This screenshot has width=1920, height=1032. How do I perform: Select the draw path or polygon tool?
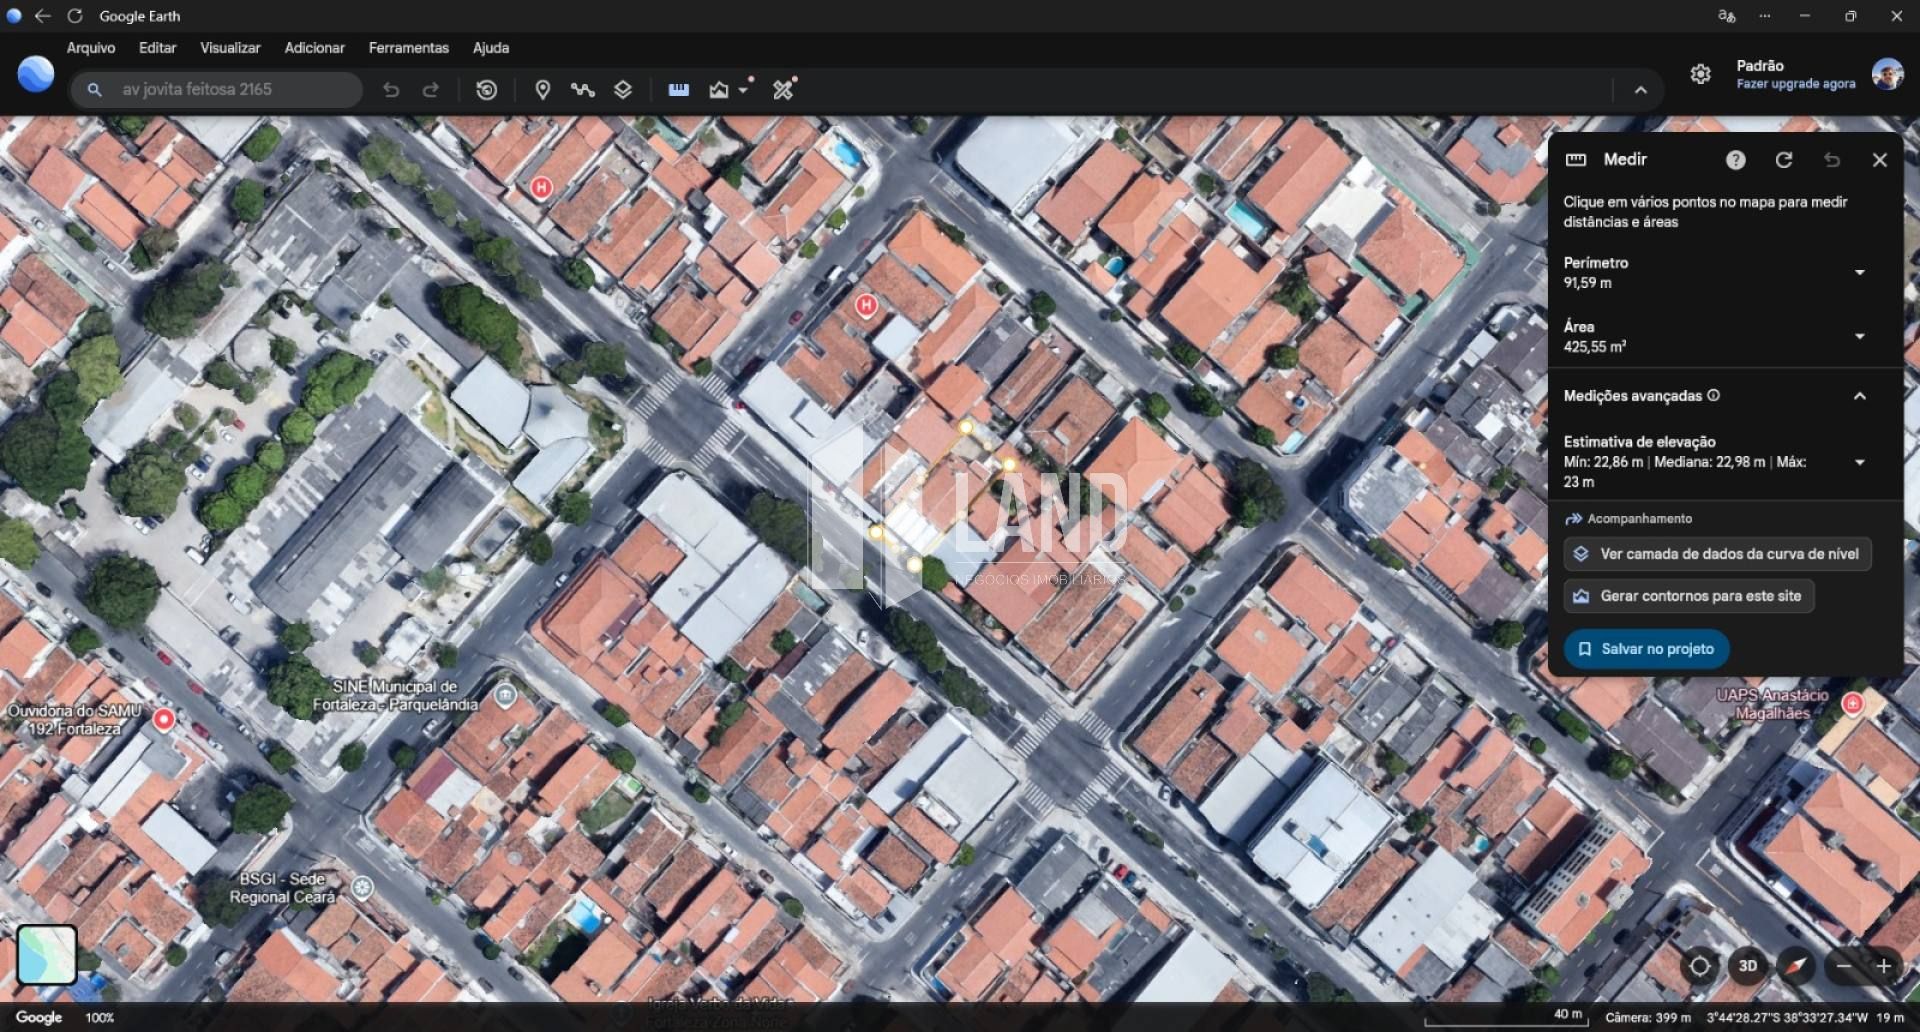click(x=583, y=90)
